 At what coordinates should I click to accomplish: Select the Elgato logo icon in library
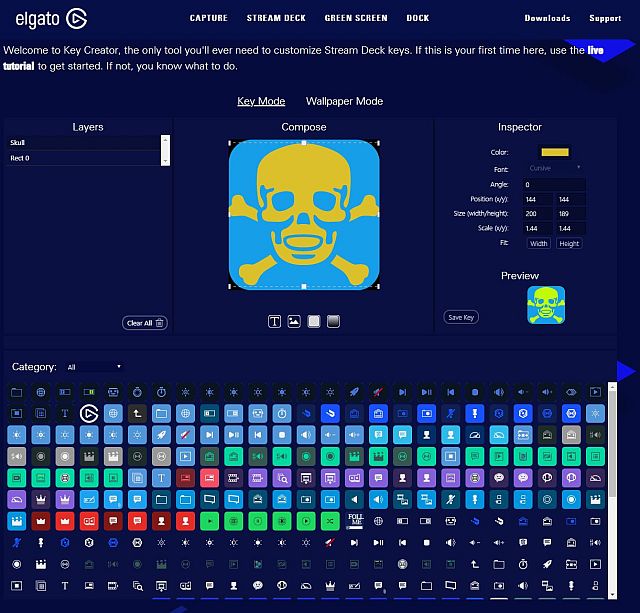(x=88, y=412)
